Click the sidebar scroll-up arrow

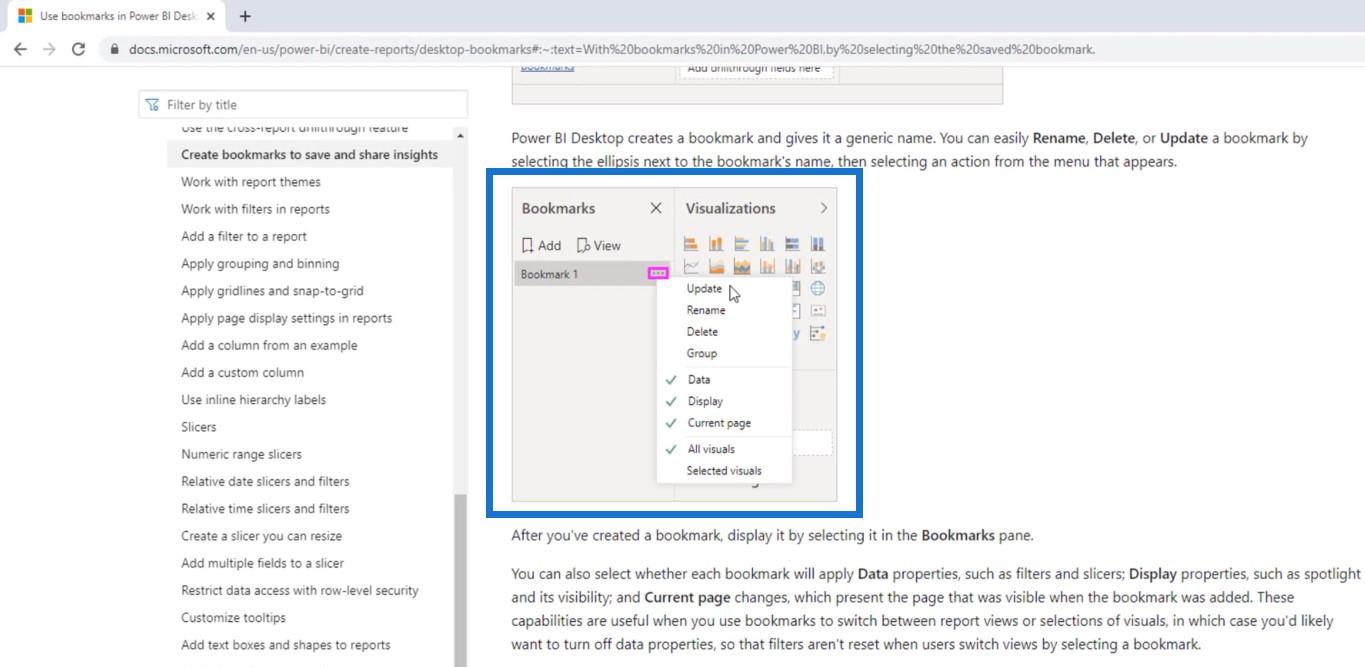(x=460, y=136)
